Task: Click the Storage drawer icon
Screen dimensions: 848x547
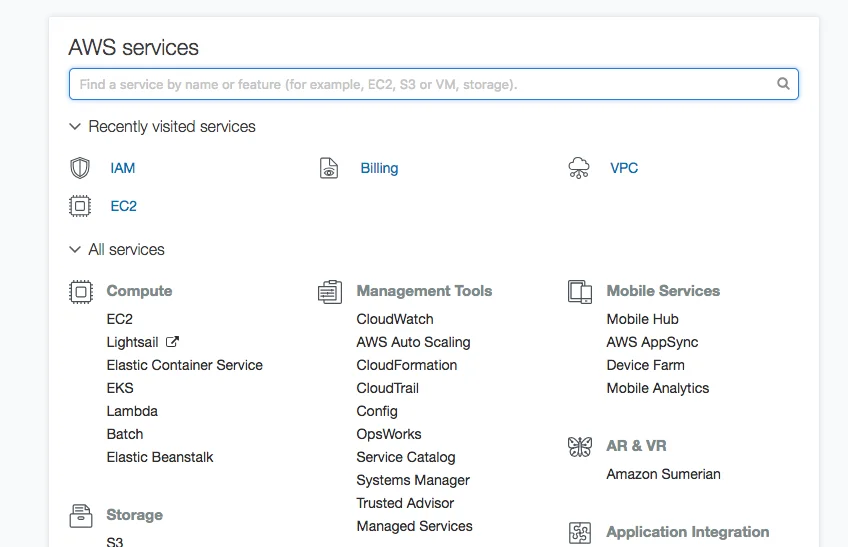Action: click(81, 516)
